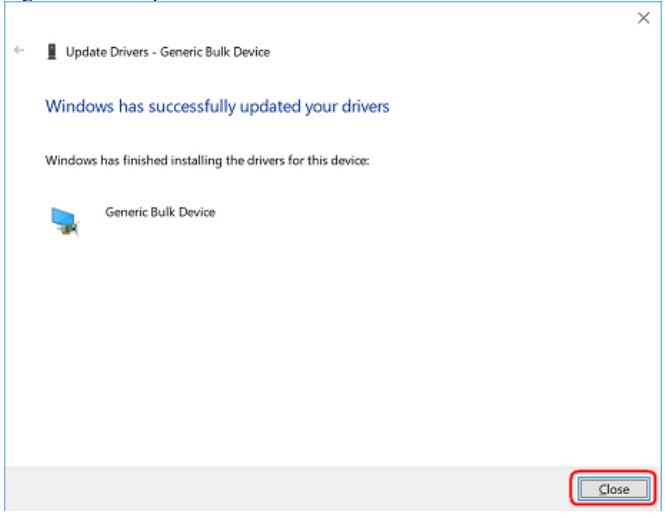This screenshot has width=665, height=517.
Task: Go back using the grayed left arrow
Action: [x=19, y=50]
